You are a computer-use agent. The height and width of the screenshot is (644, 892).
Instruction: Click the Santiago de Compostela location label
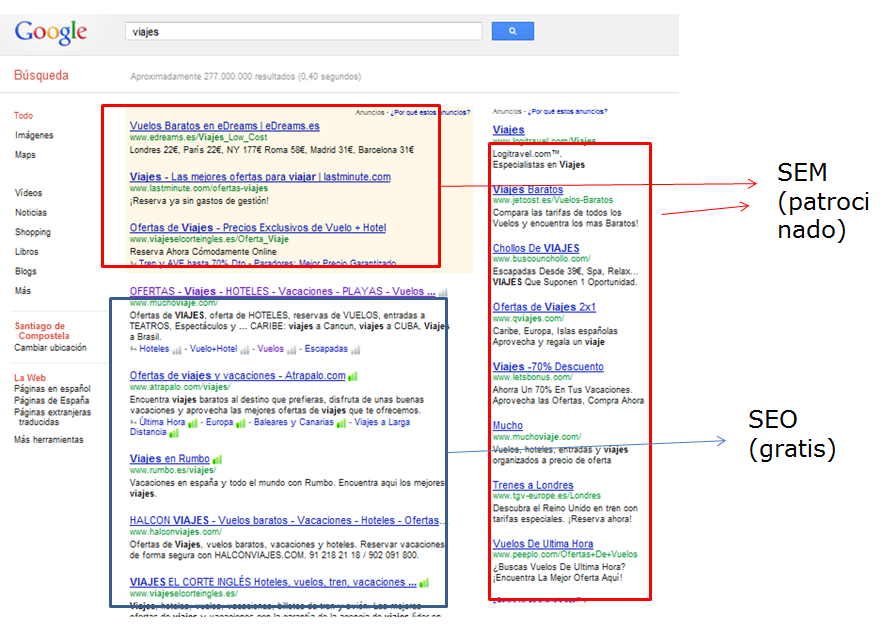coord(41,331)
